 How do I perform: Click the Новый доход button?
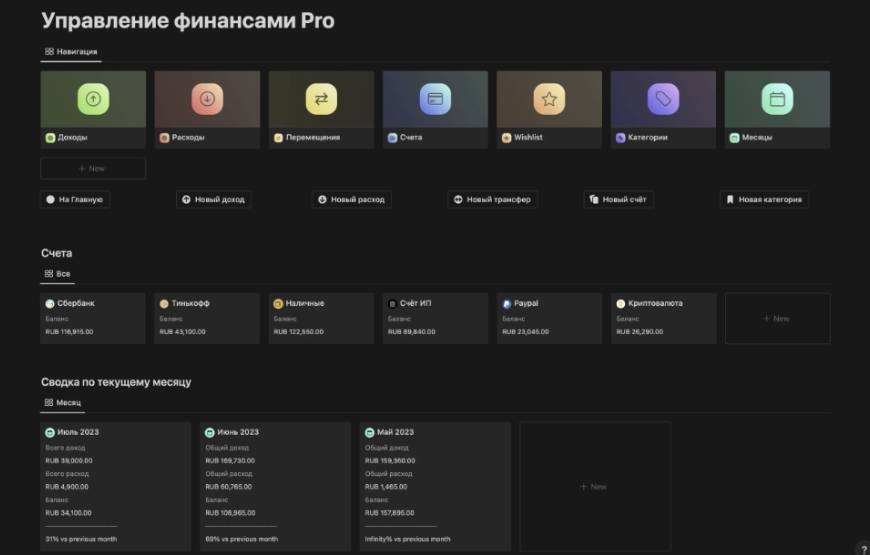[213, 199]
